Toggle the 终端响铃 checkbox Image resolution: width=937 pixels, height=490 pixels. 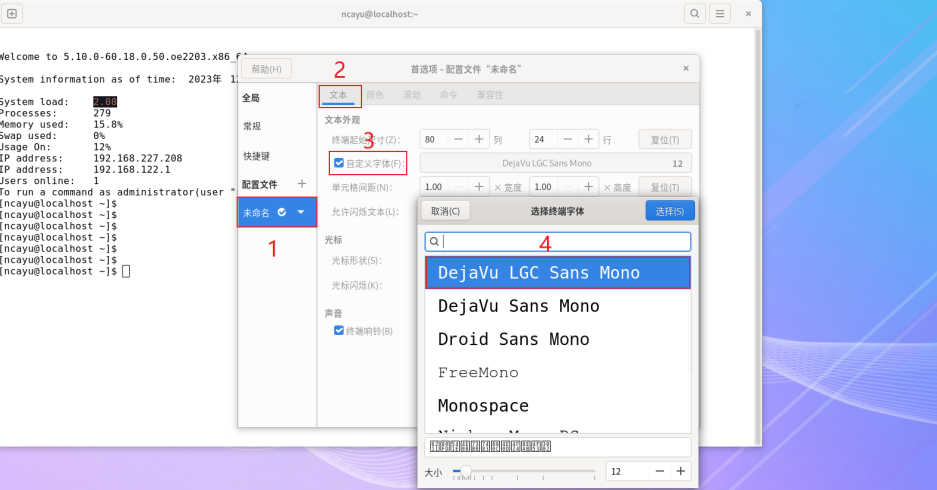339,330
